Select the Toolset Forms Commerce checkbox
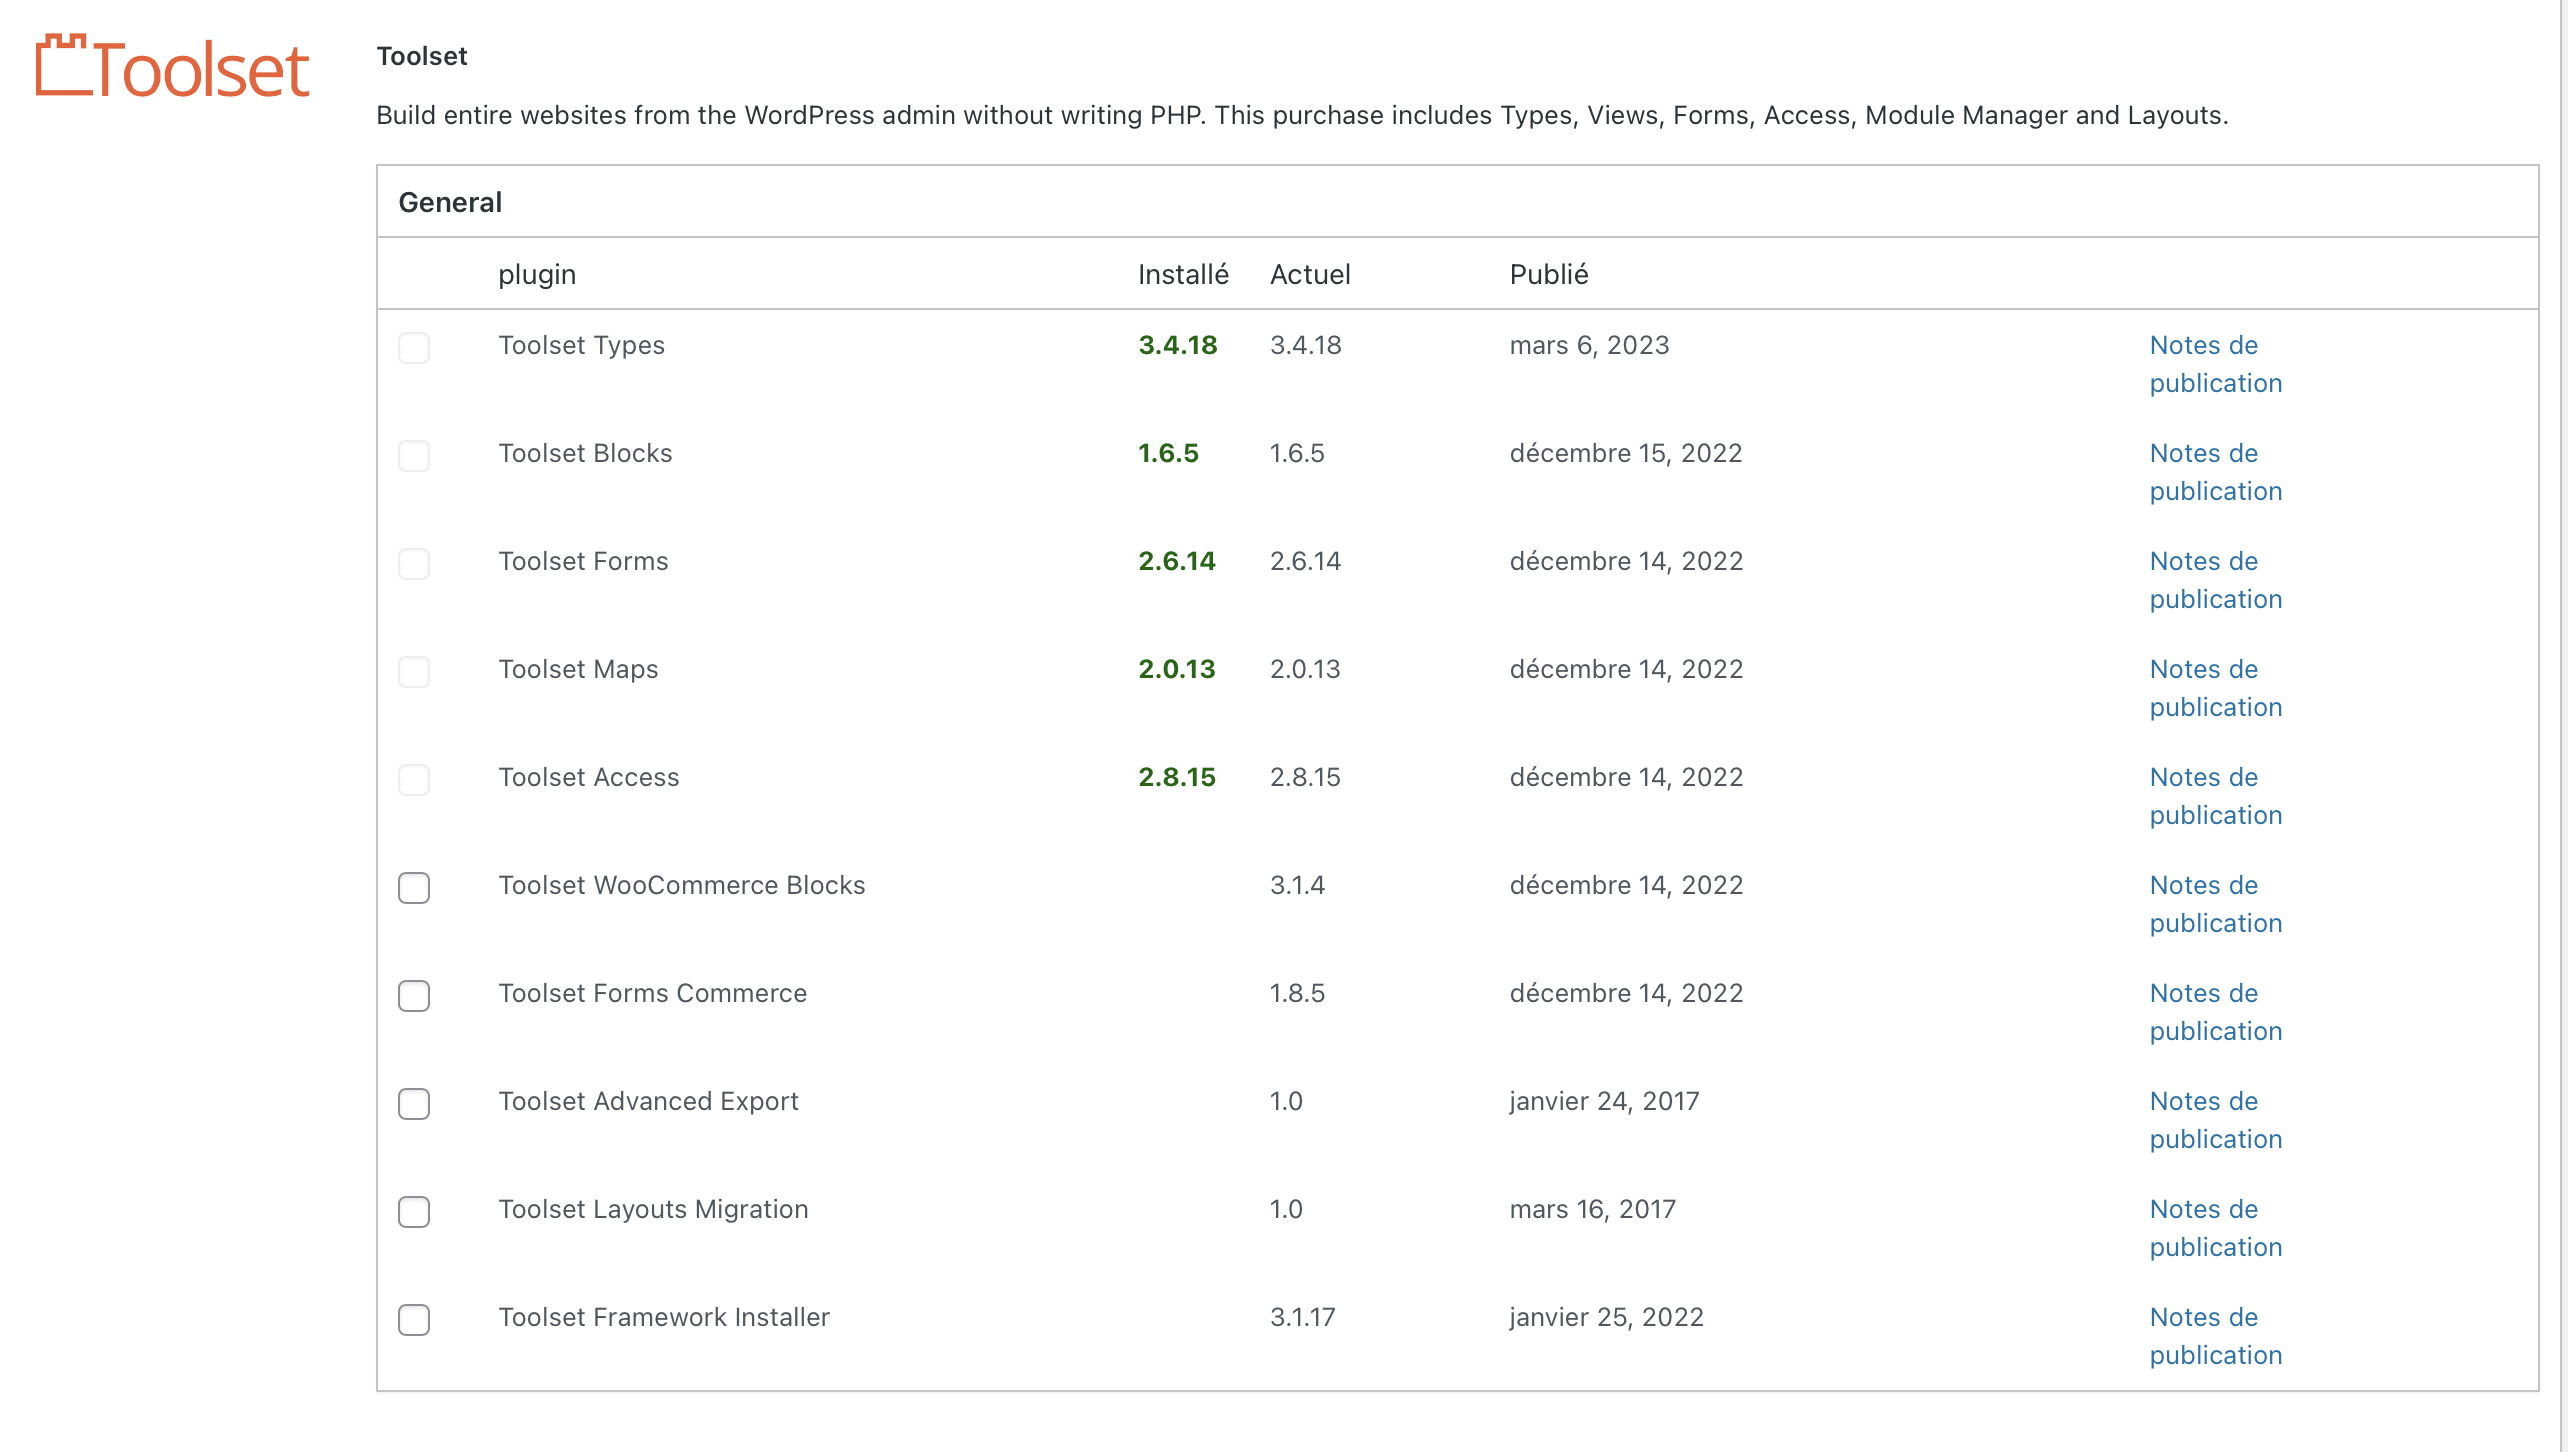Image resolution: width=2568 pixels, height=1452 pixels. tap(414, 995)
